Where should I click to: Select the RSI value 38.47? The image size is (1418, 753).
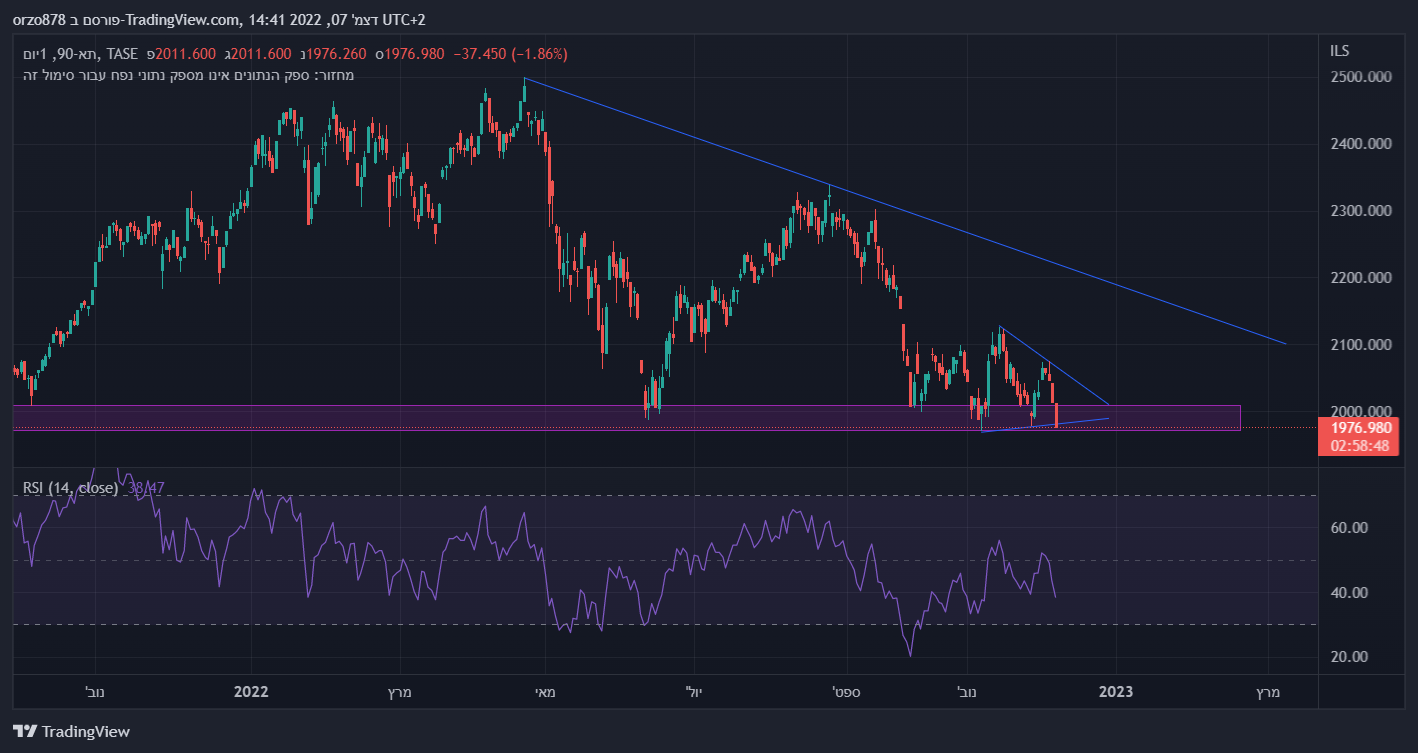146,488
